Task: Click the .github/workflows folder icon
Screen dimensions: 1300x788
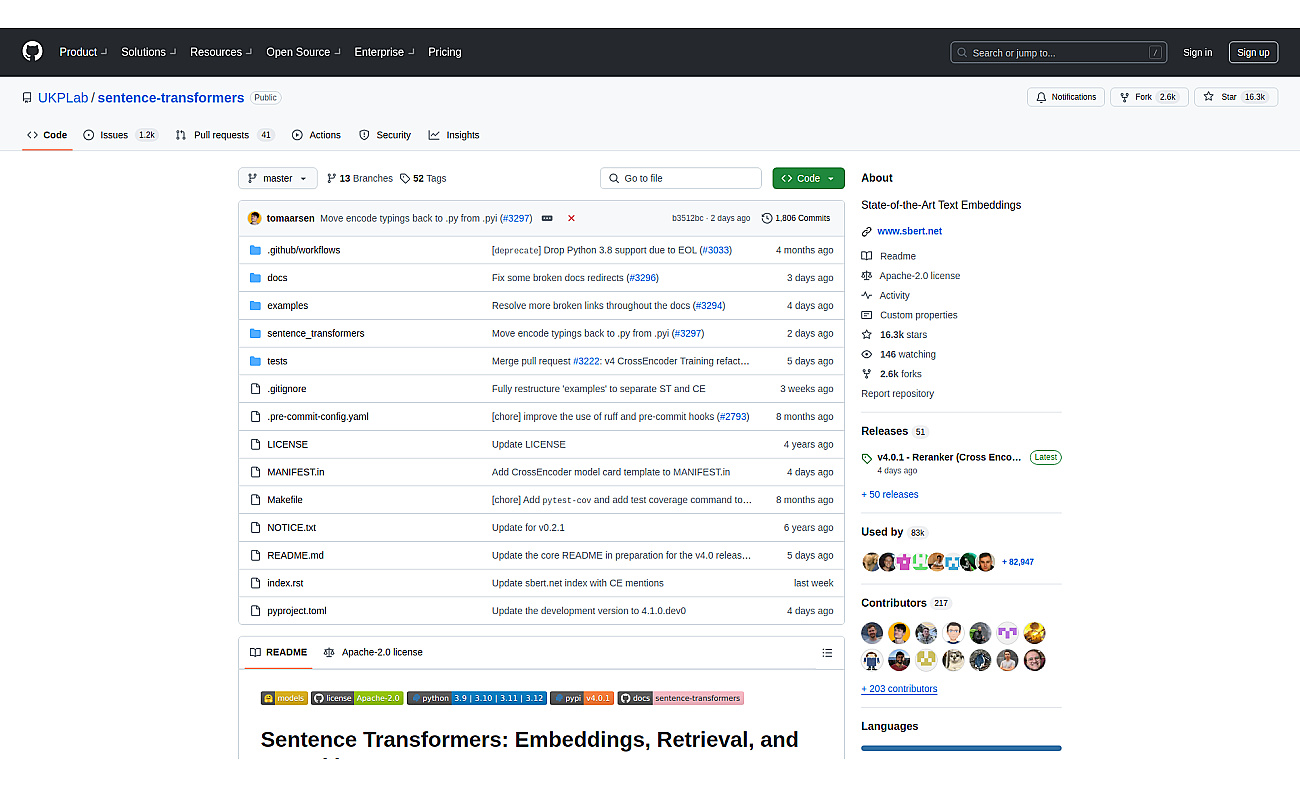Action: click(256, 250)
